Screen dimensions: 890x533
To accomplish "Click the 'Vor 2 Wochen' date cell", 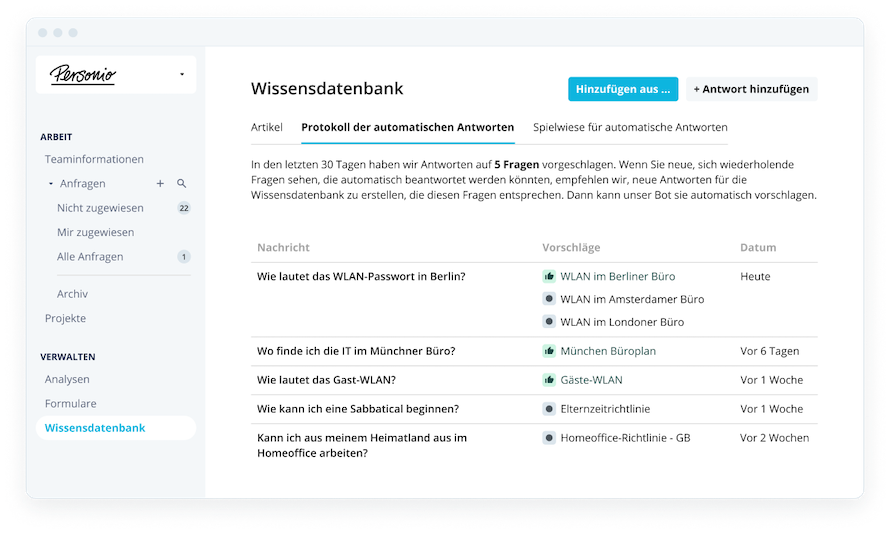I will [774, 438].
